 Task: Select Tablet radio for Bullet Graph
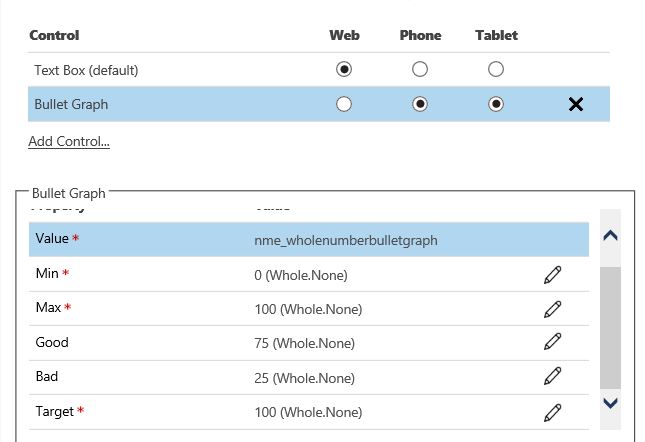(496, 104)
